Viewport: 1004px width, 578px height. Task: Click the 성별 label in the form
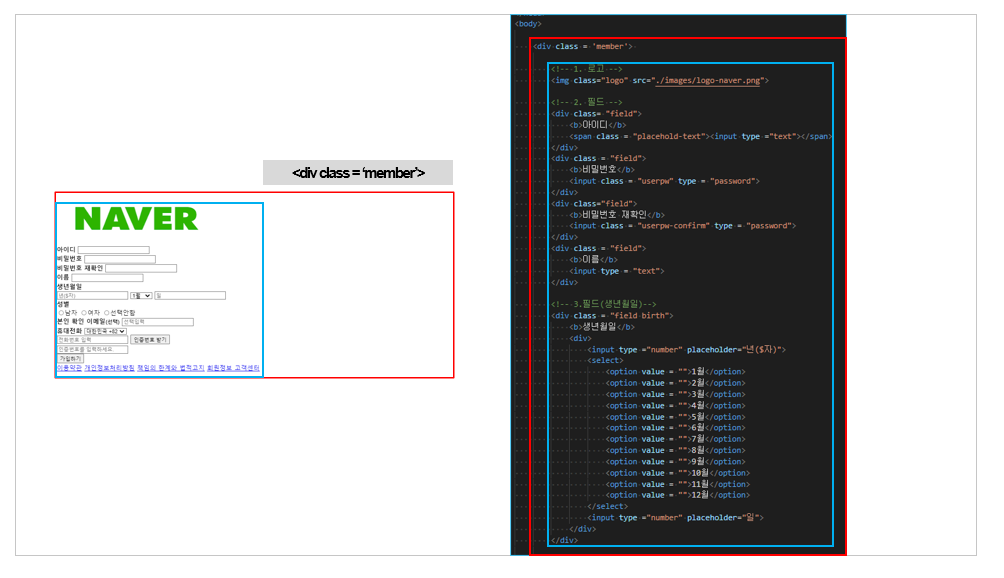point(63,305)
